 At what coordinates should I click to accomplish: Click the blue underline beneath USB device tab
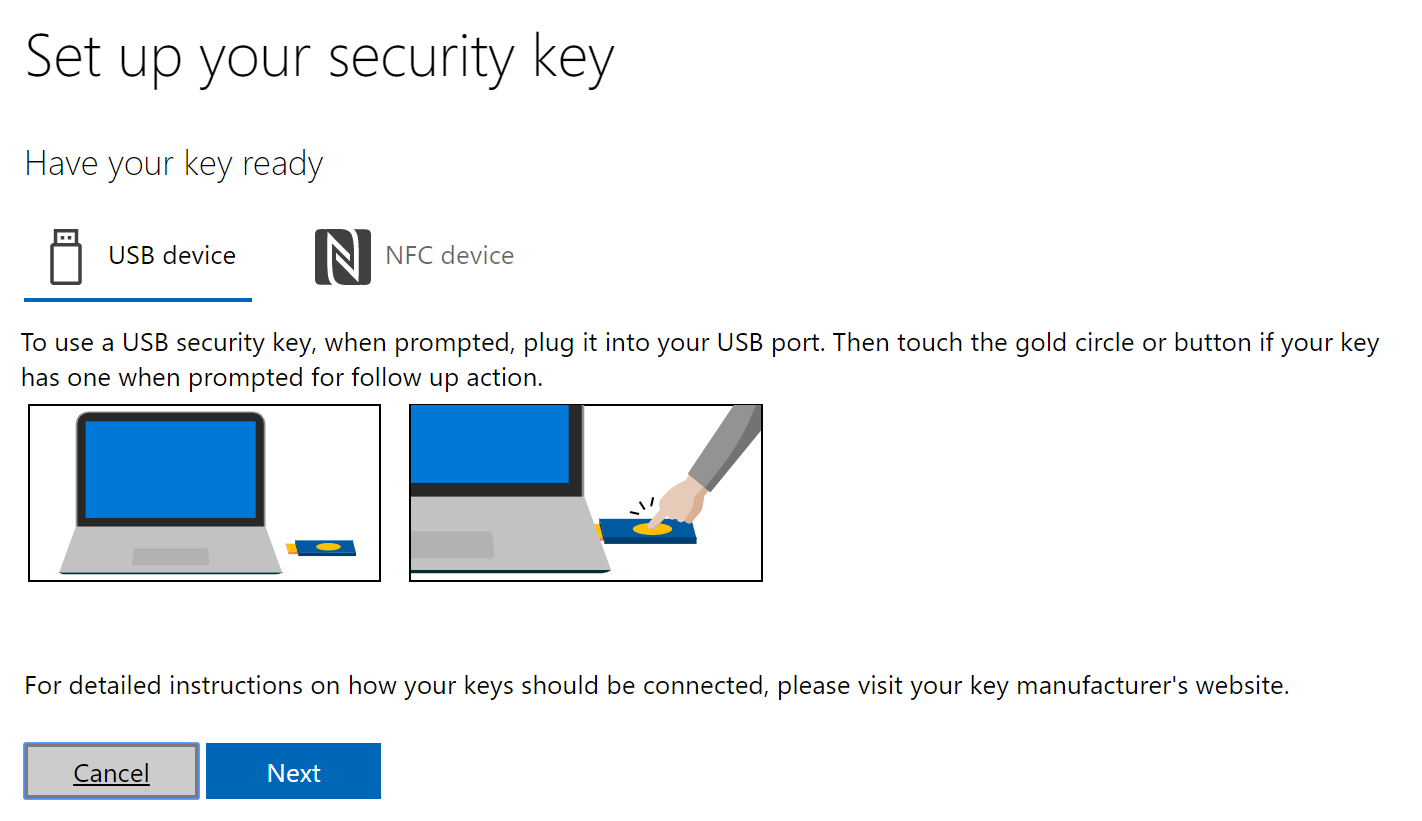pos(138,299)
